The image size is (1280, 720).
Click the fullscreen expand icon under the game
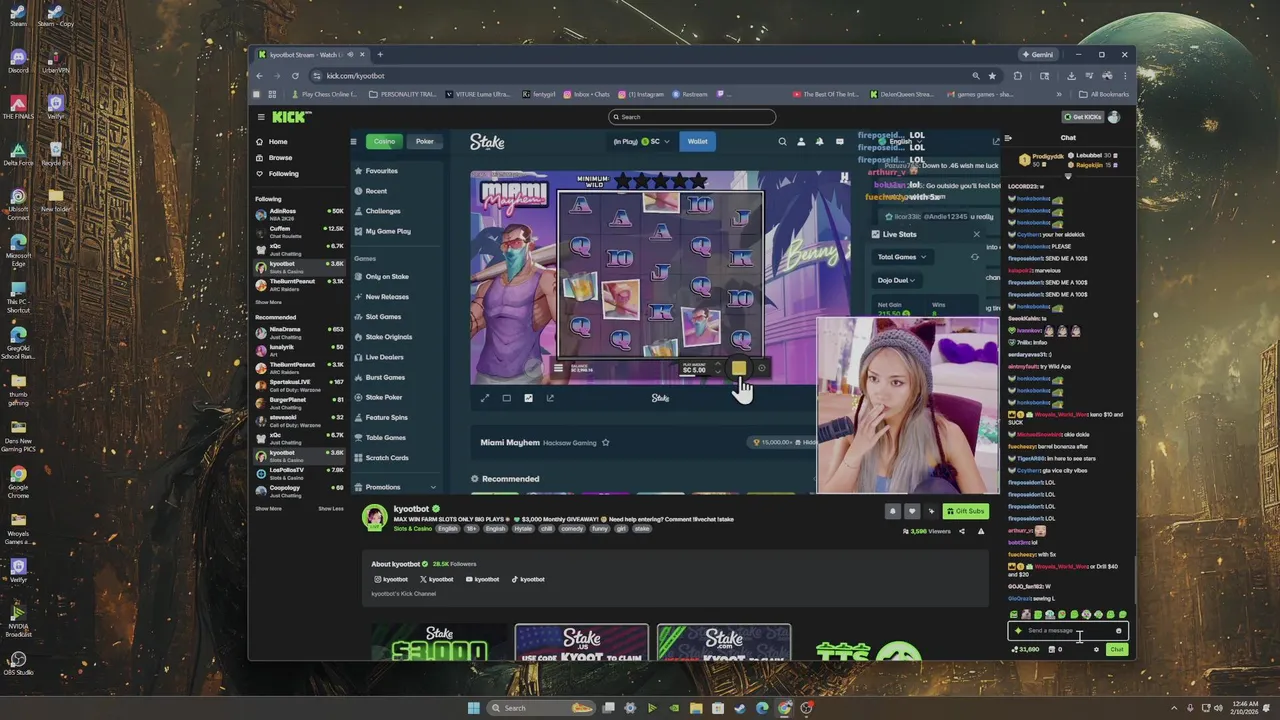coord(485,398)
